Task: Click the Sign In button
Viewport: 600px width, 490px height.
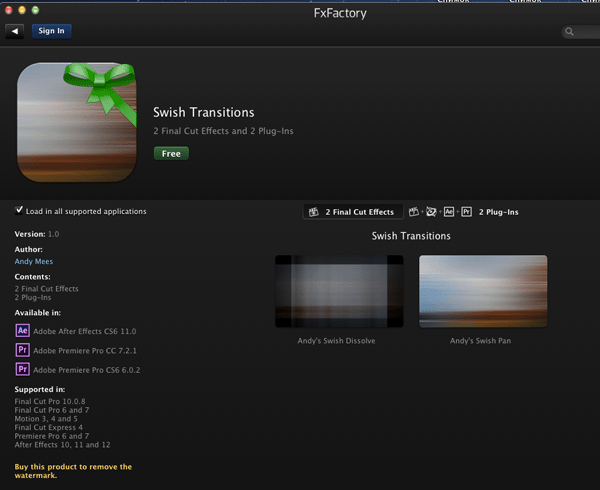Action: coord(51,31)
